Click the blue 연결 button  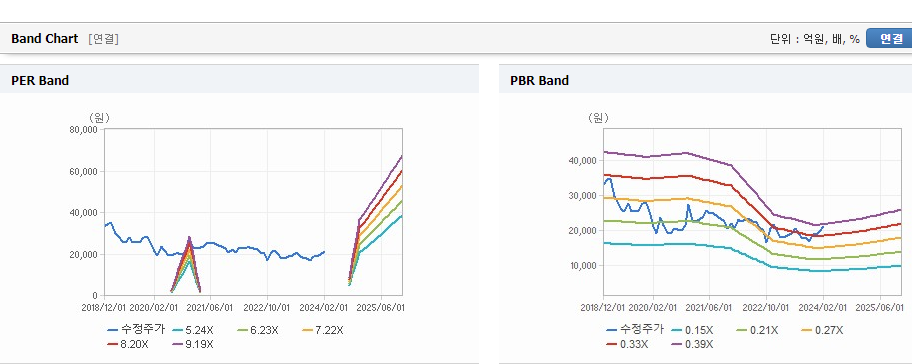click(x=889, y=38)
